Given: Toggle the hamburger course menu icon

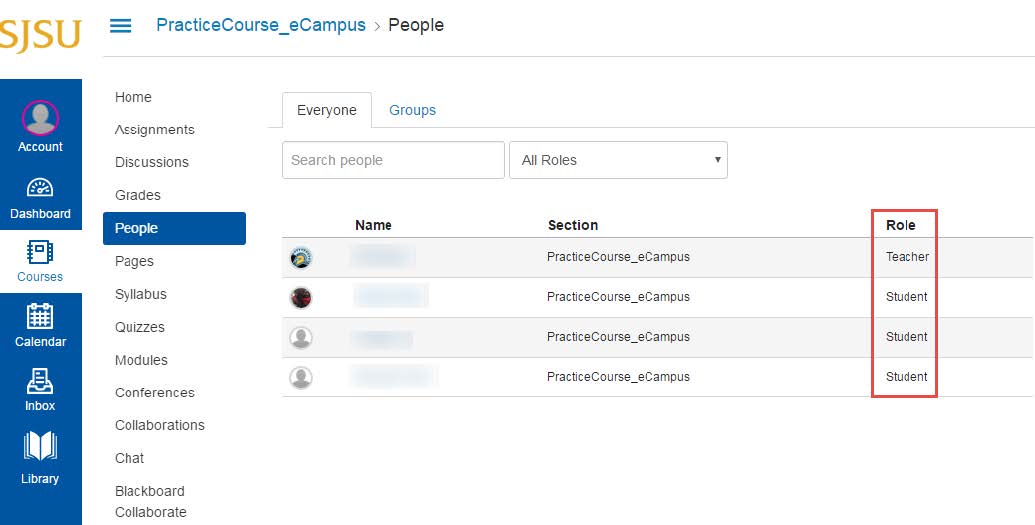Looking at the screenshot, I should click(x=120, y=26).
